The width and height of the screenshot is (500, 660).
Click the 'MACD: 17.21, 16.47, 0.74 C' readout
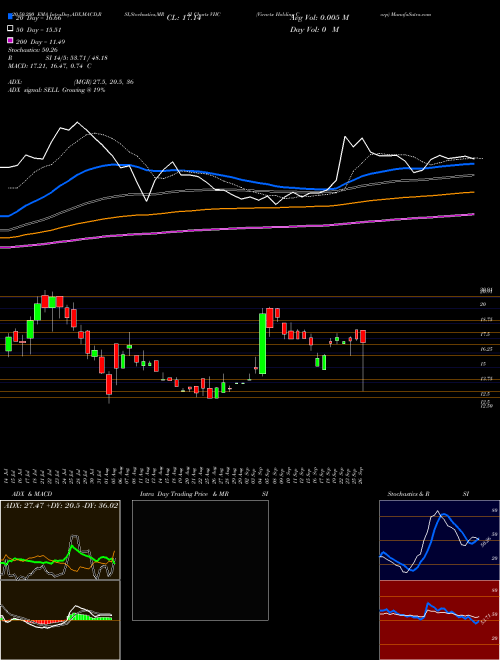50,66
